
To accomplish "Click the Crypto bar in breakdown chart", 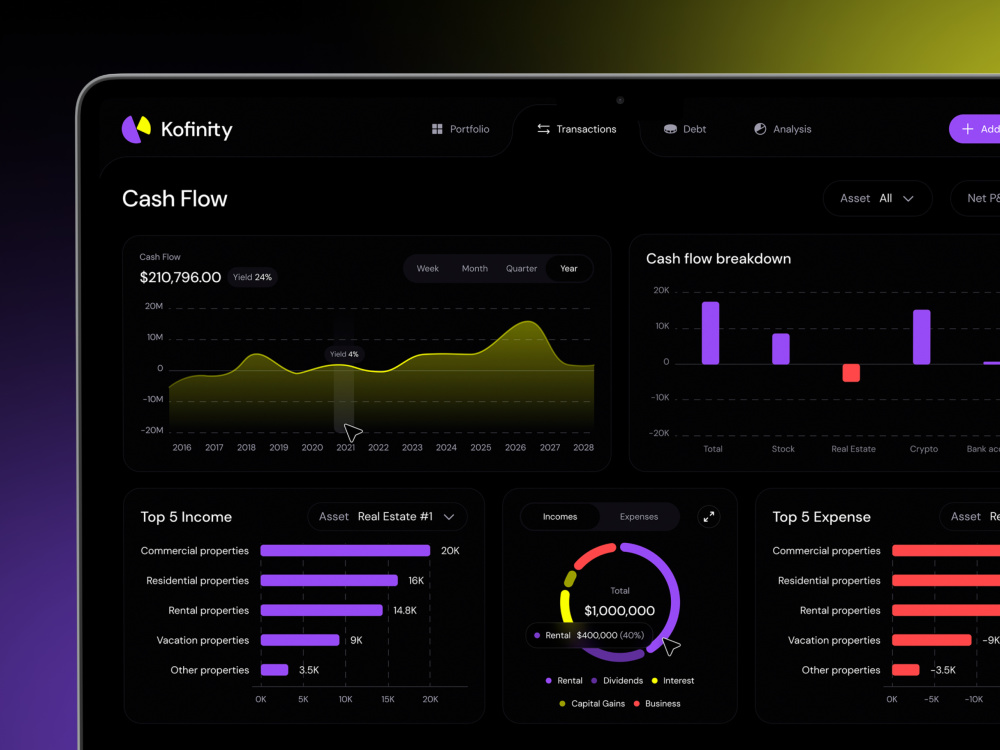I will 922,337.
